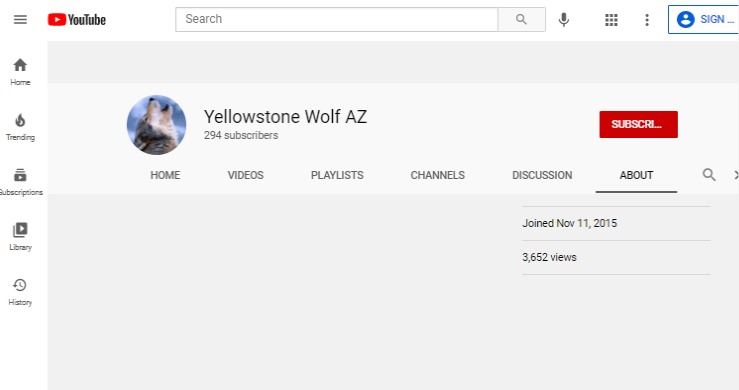739x390 pixels.
Task: Switch to the Playlists tab
Action: coord(337,175)
